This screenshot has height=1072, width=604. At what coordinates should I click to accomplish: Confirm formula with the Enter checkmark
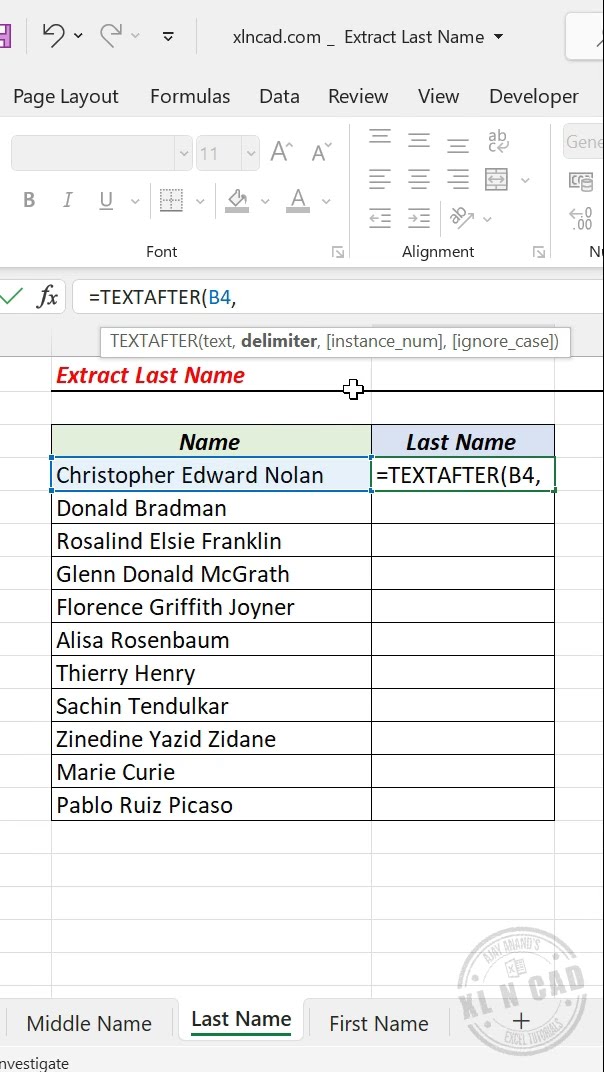(12, 296)
